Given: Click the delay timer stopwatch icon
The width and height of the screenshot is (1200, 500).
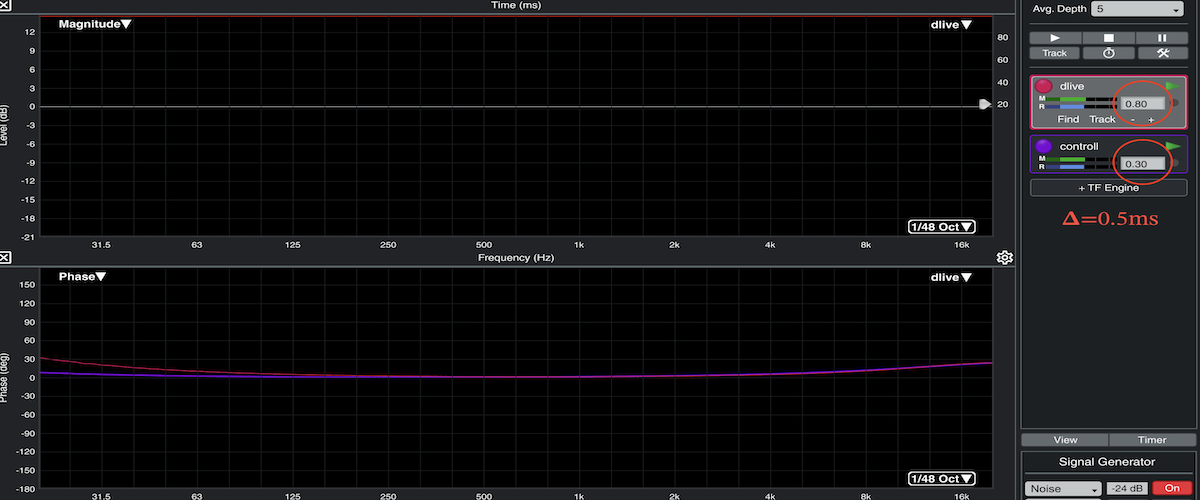Looking at the screenshot, I should pos(1109,53).
